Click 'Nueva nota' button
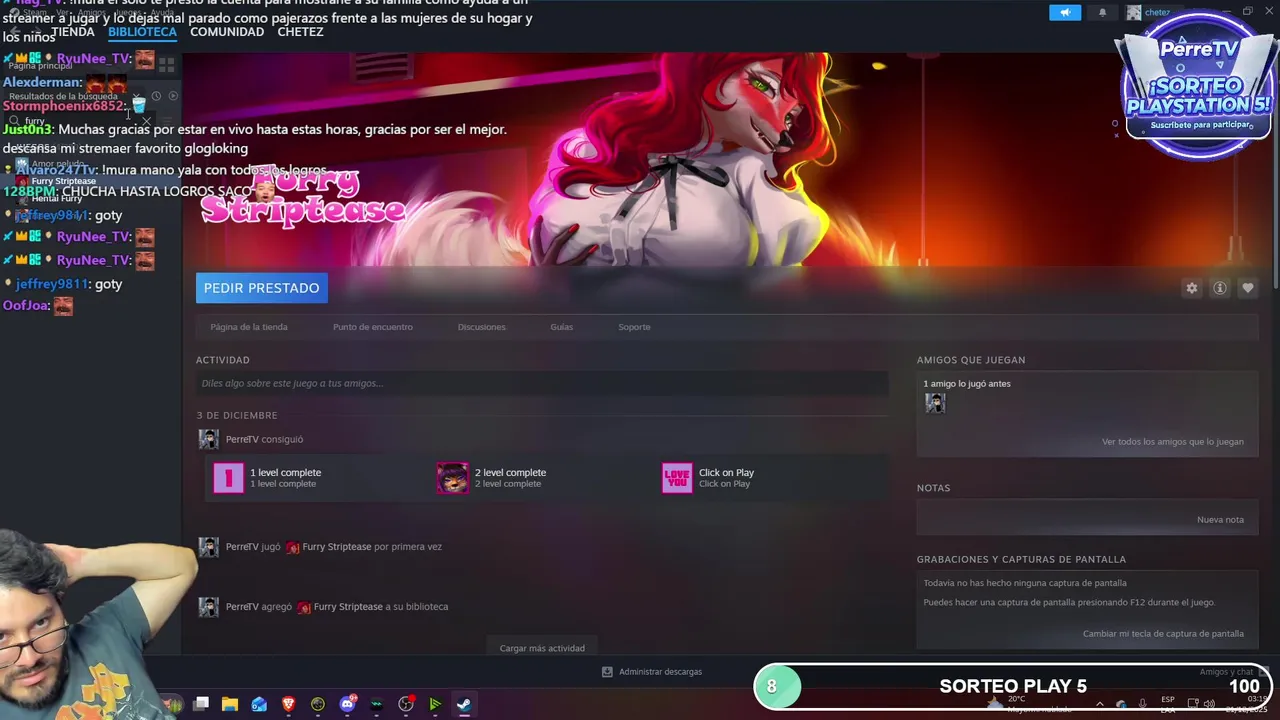Viewport: 1280px width, 720px height. [x=1220, y=520]
